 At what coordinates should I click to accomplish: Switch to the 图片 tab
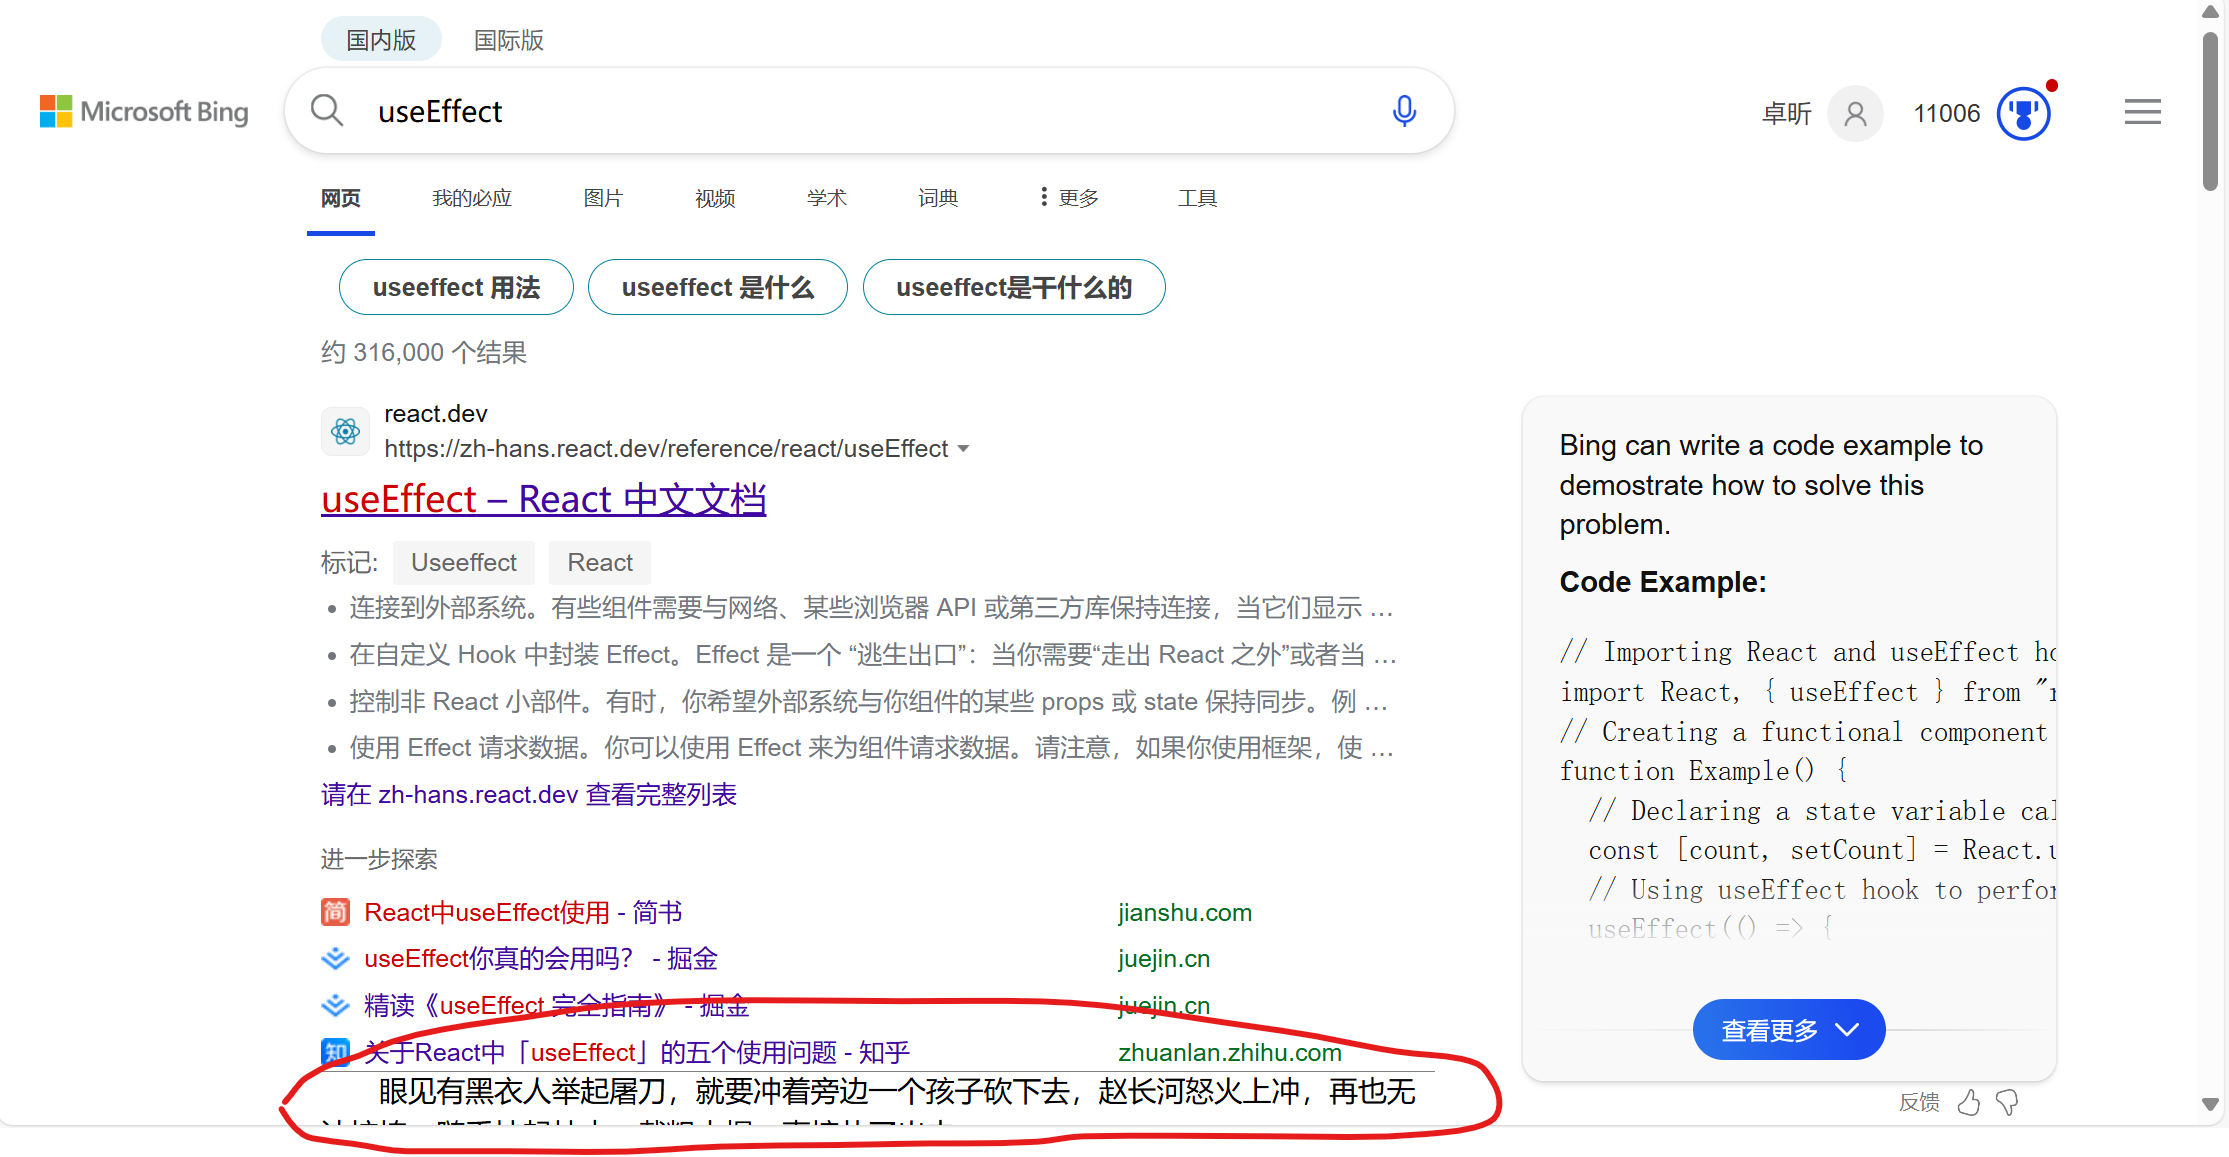603,198
